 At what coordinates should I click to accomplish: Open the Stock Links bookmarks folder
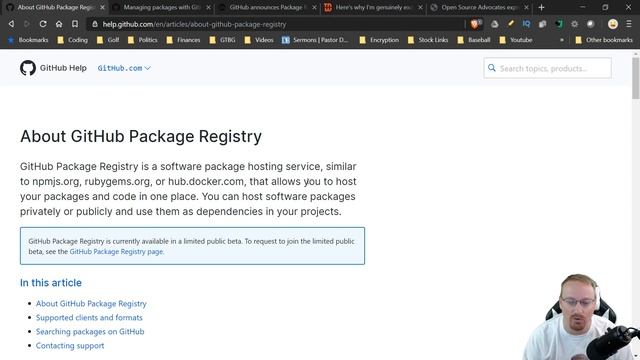click(428, 40)
